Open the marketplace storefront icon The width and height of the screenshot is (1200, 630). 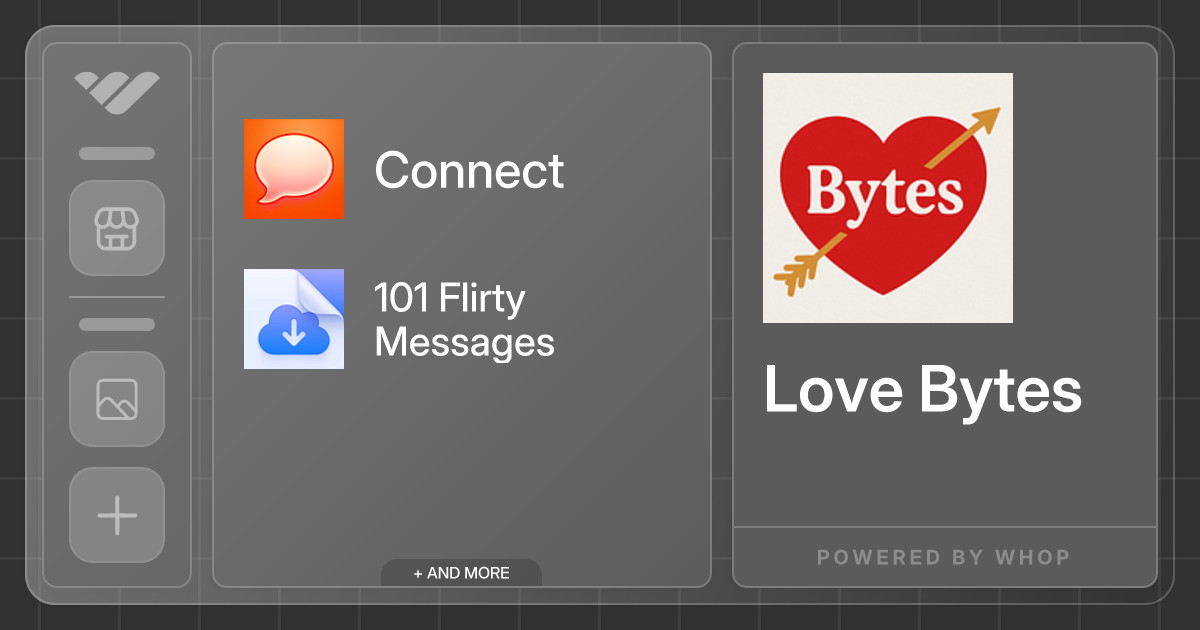coord(116,229)
